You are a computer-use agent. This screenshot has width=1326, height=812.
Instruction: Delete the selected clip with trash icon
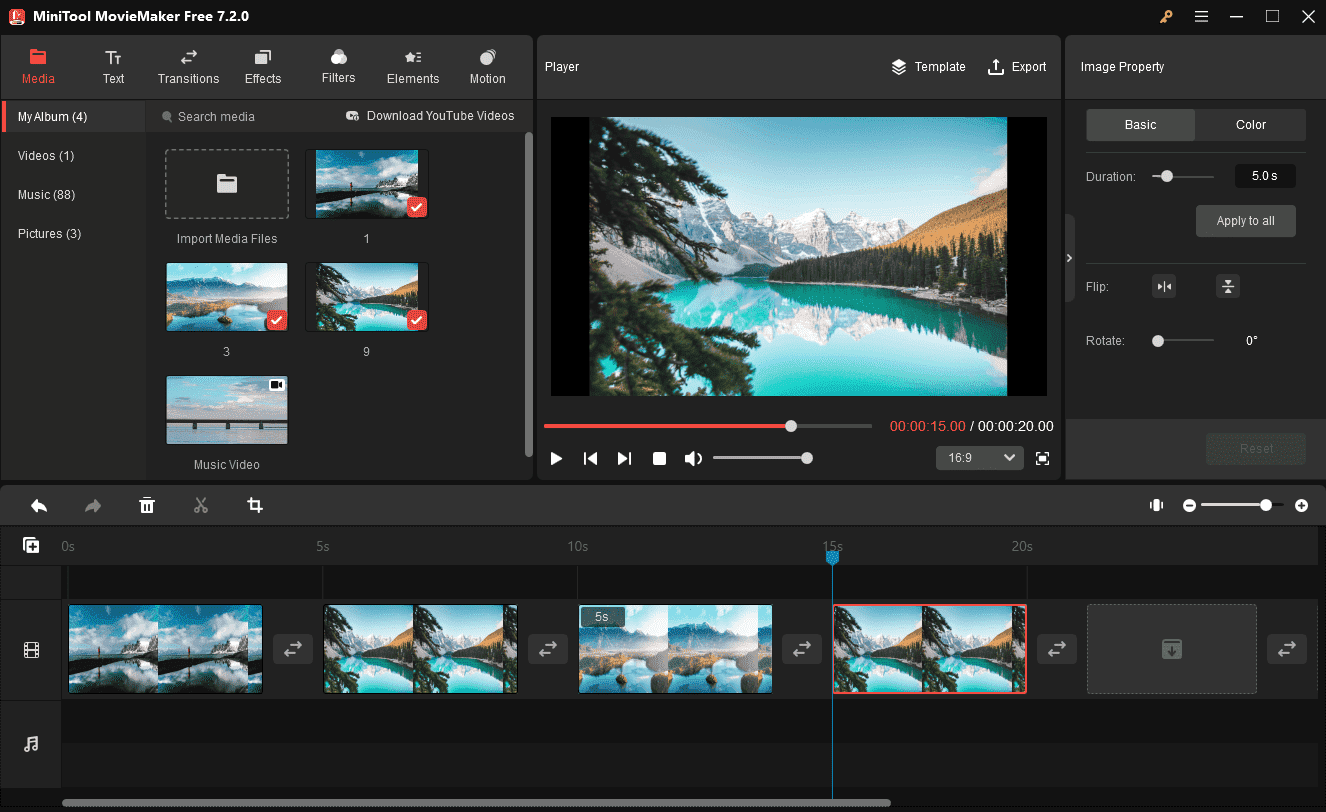pyautogui.click(x=147, y=506)
